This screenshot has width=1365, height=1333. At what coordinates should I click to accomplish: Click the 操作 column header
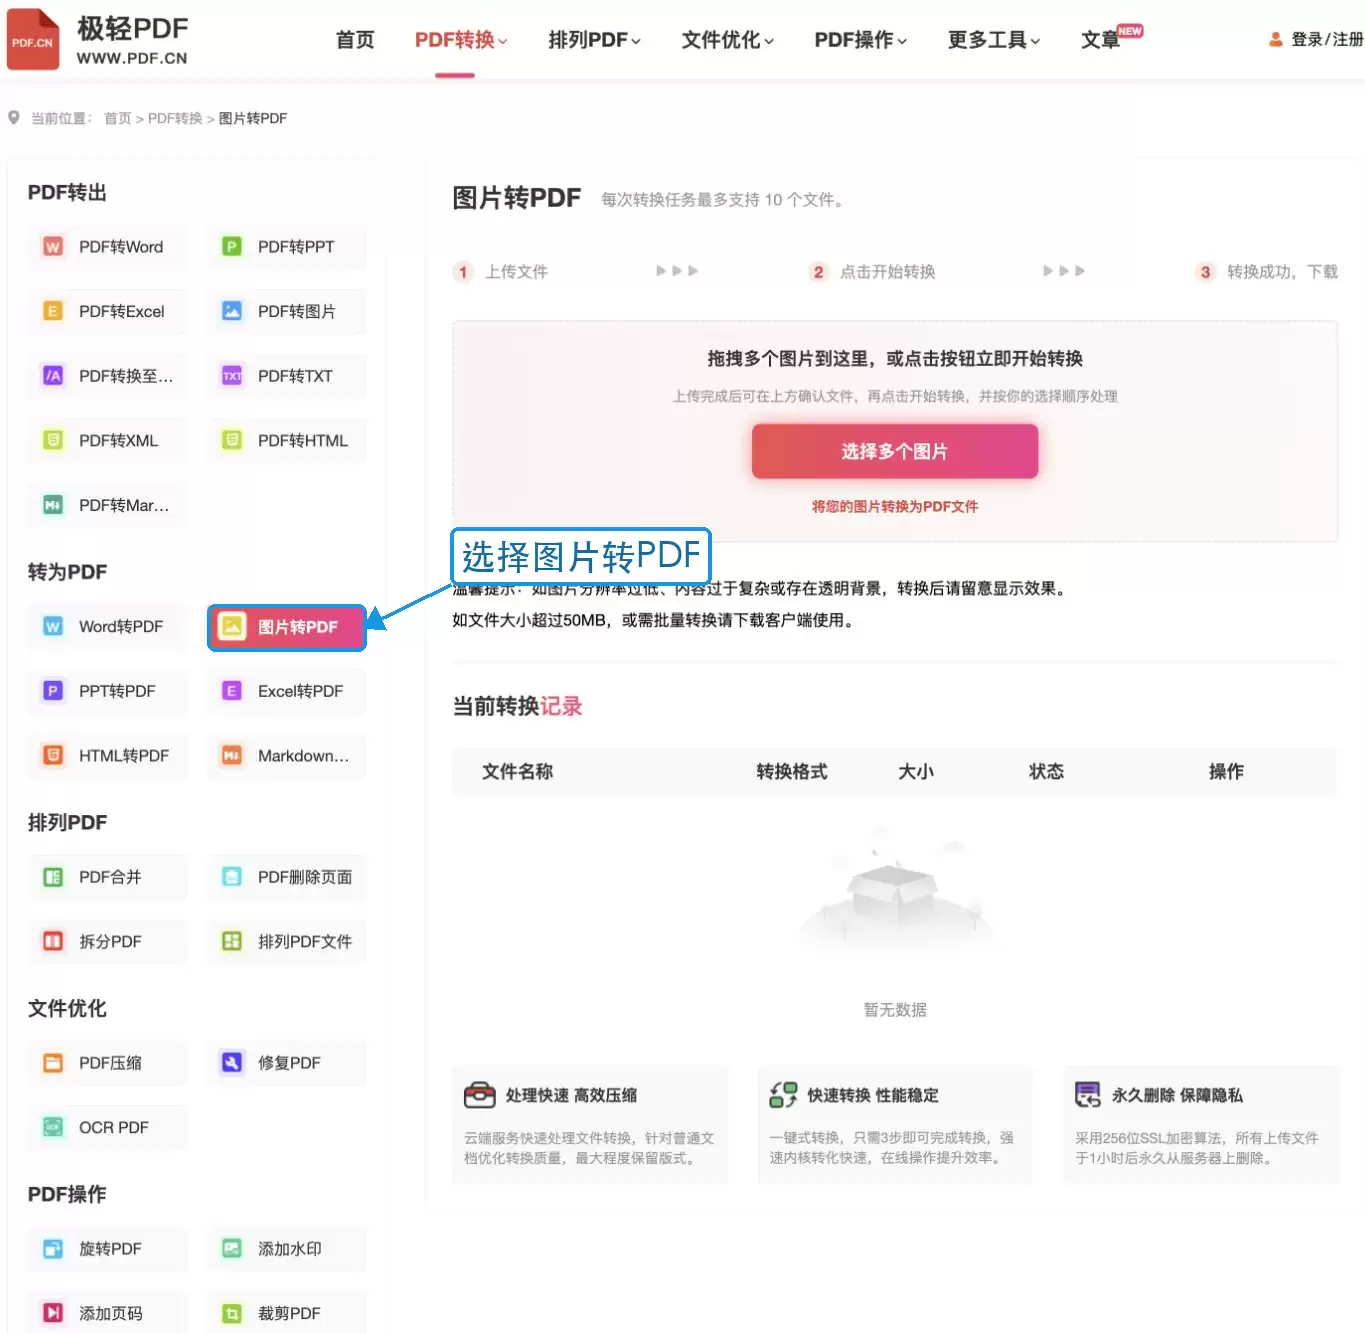(1226, 771)
